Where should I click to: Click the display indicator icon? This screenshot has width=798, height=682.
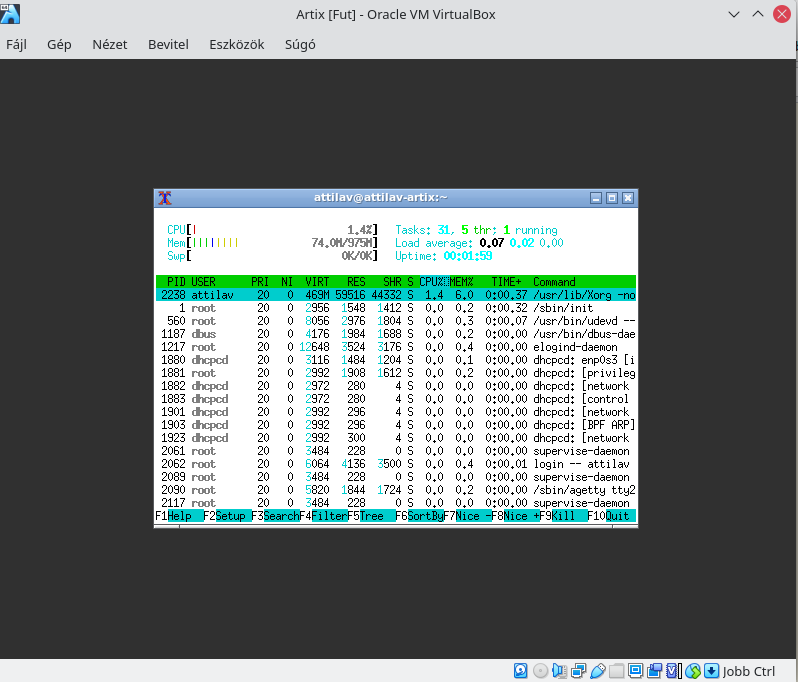pyautogui.click(x=635, y=671)
